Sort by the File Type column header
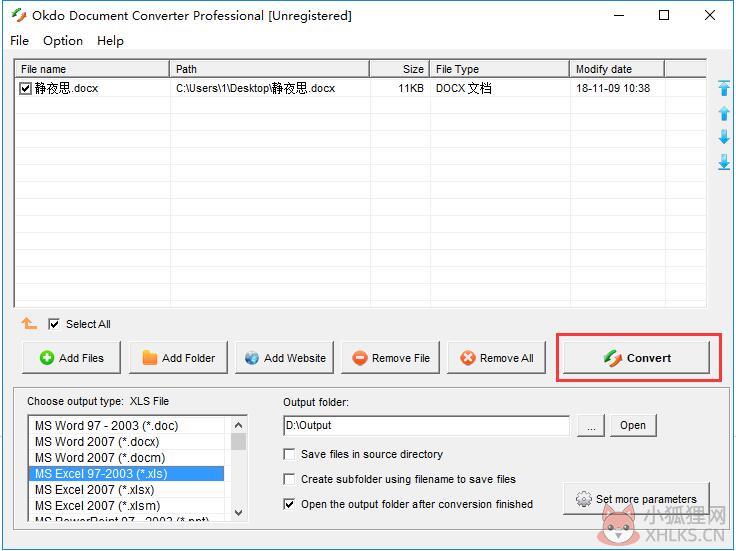736x551 pixels. tap(499, 69)
